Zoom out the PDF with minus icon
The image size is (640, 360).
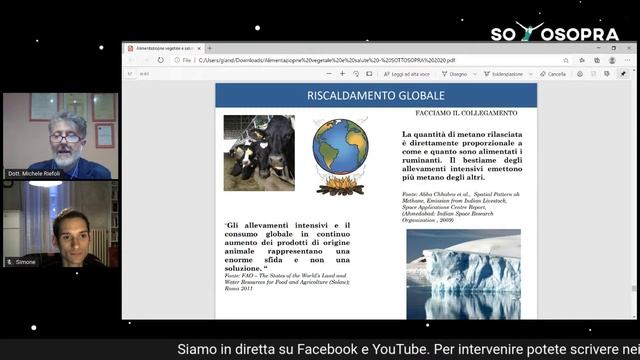[x=329, y=74]
